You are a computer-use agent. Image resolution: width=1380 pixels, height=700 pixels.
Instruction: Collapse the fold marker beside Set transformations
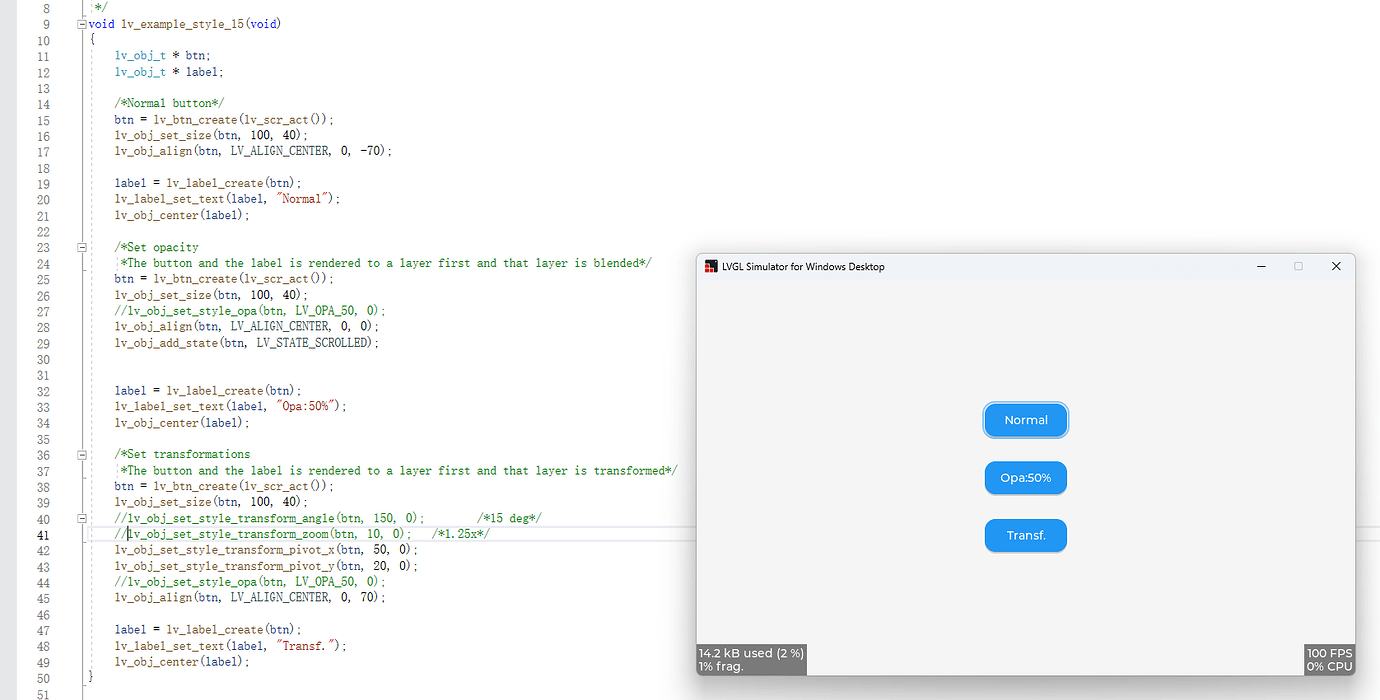coord(80,453)
